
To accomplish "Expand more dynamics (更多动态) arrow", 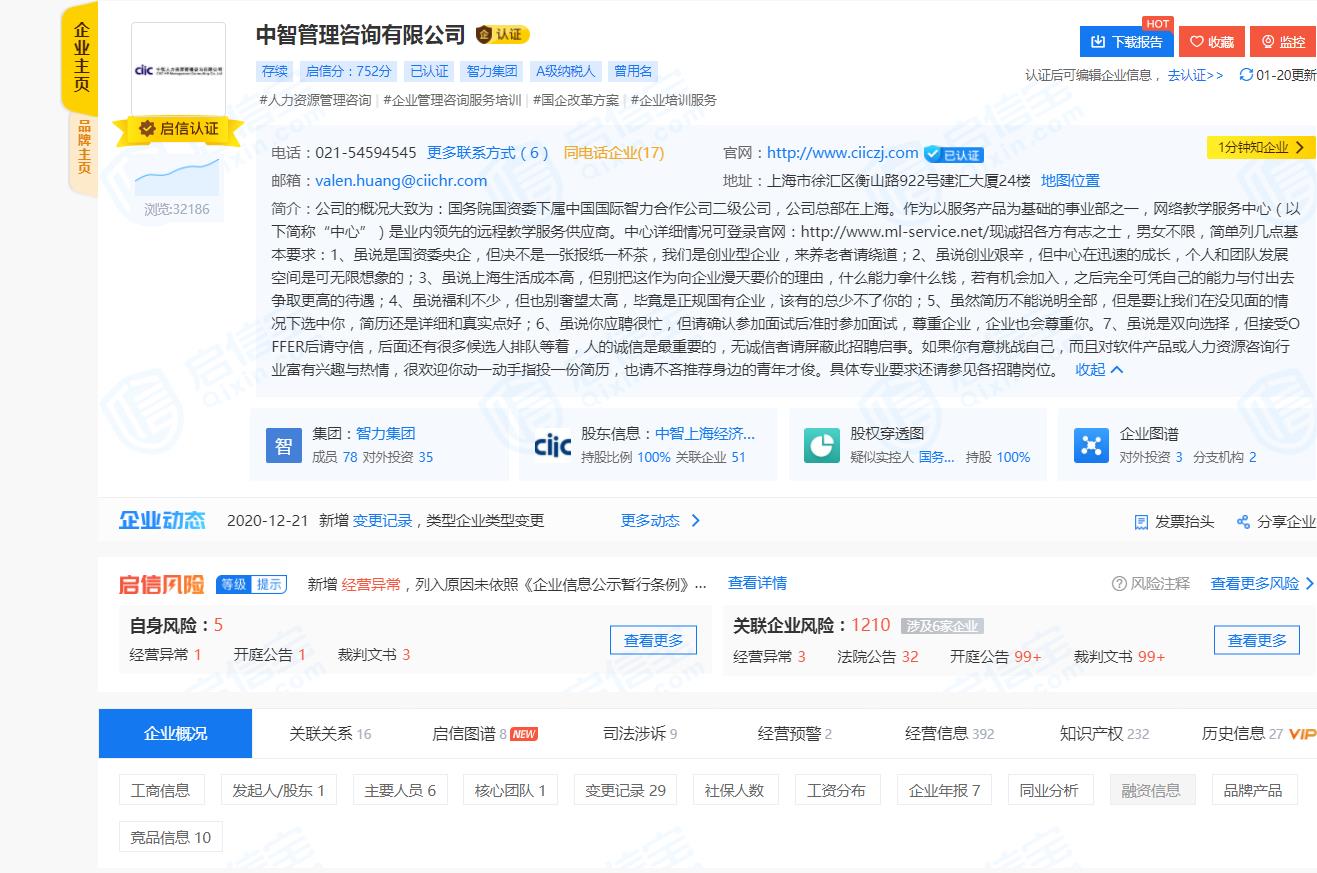I will tap(696, 521).
